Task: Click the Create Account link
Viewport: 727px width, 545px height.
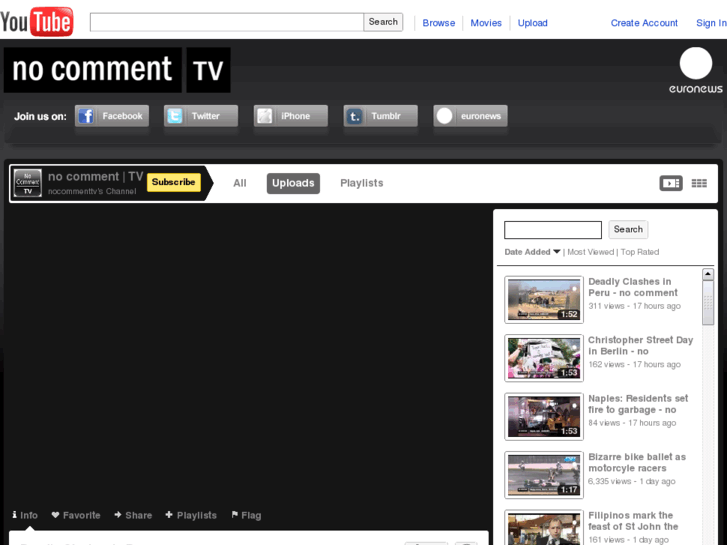Action: click(644, 23)
